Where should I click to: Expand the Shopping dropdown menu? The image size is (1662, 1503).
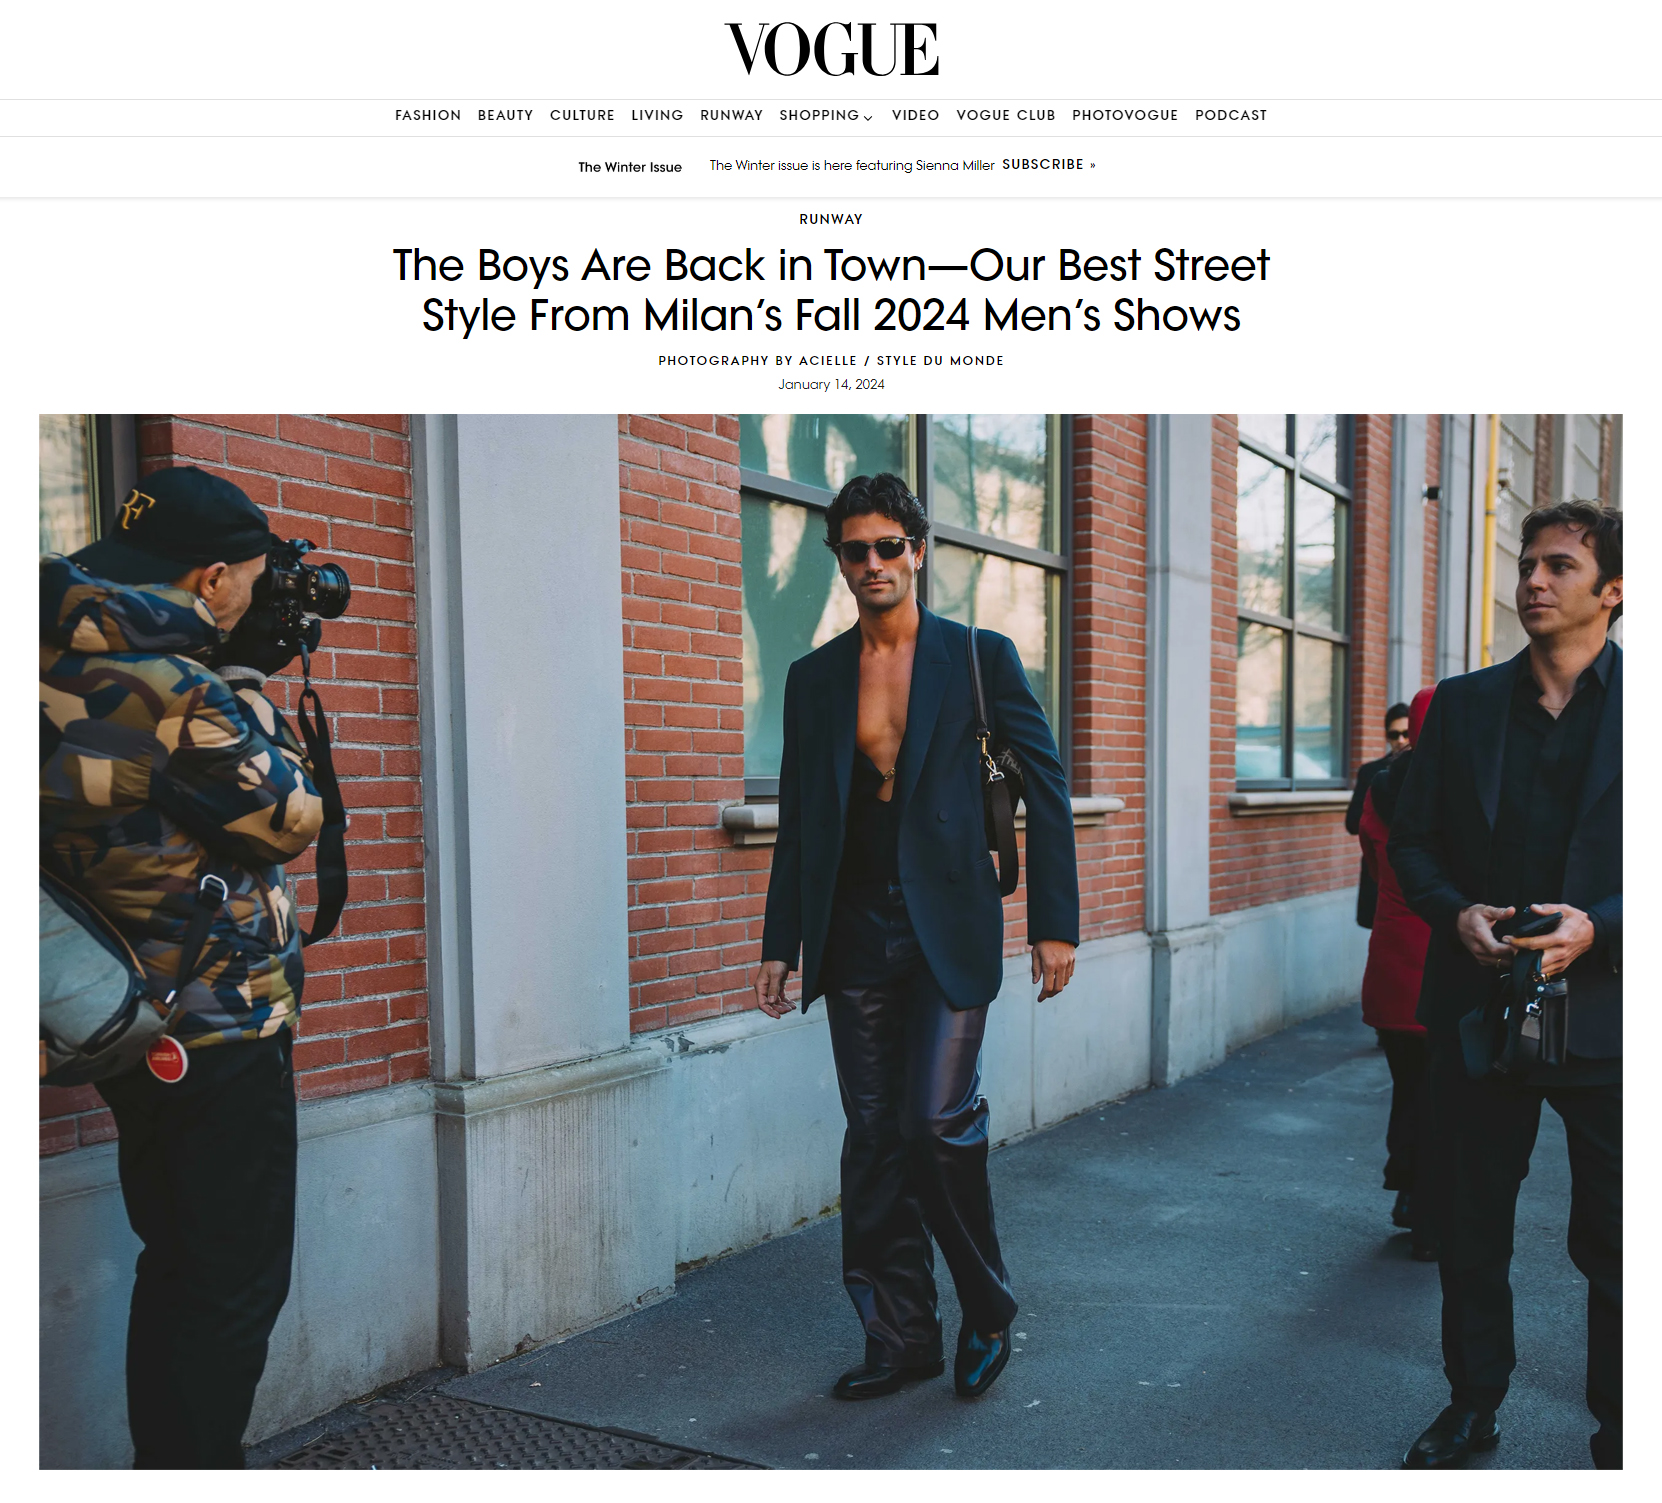pos(826,115)
